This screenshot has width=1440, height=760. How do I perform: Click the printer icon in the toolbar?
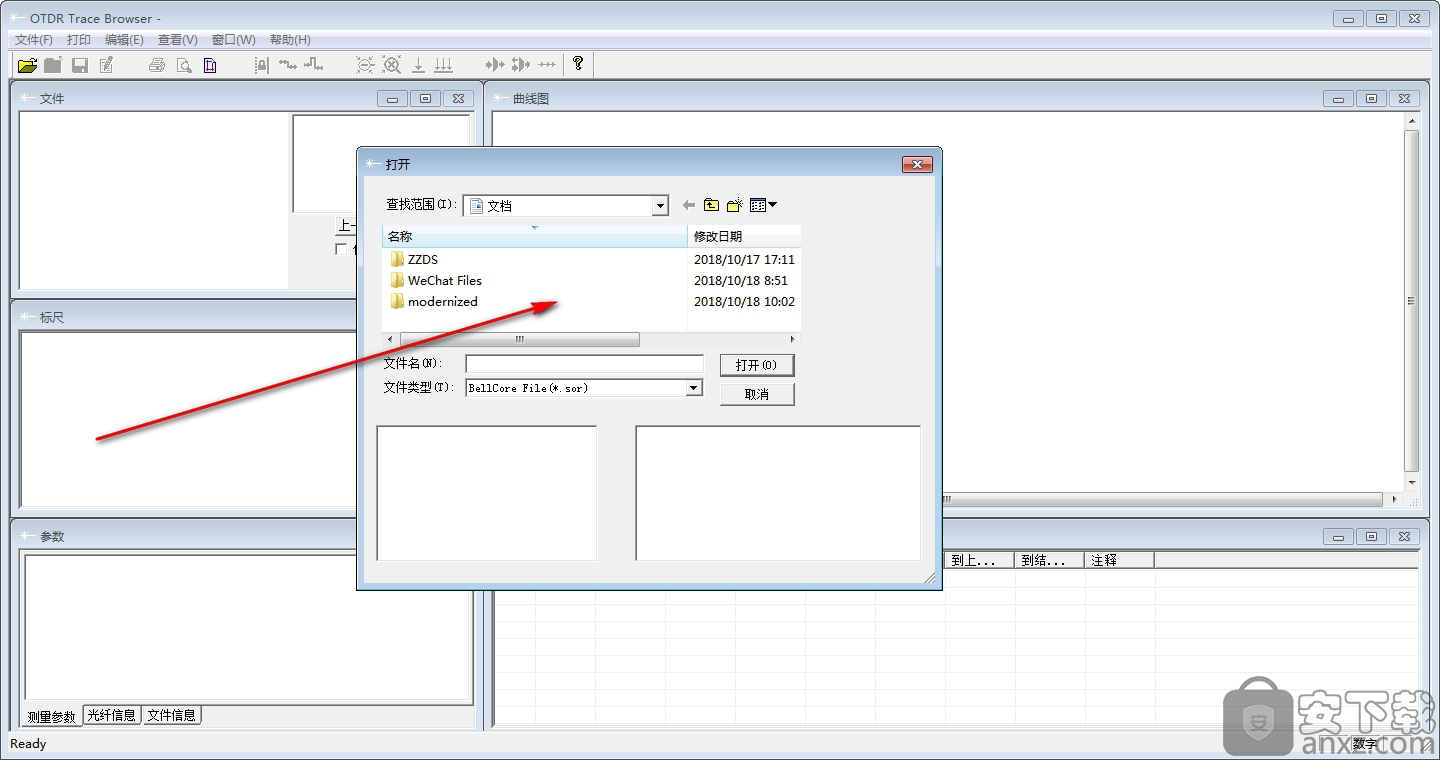click(x=156, y=65)
